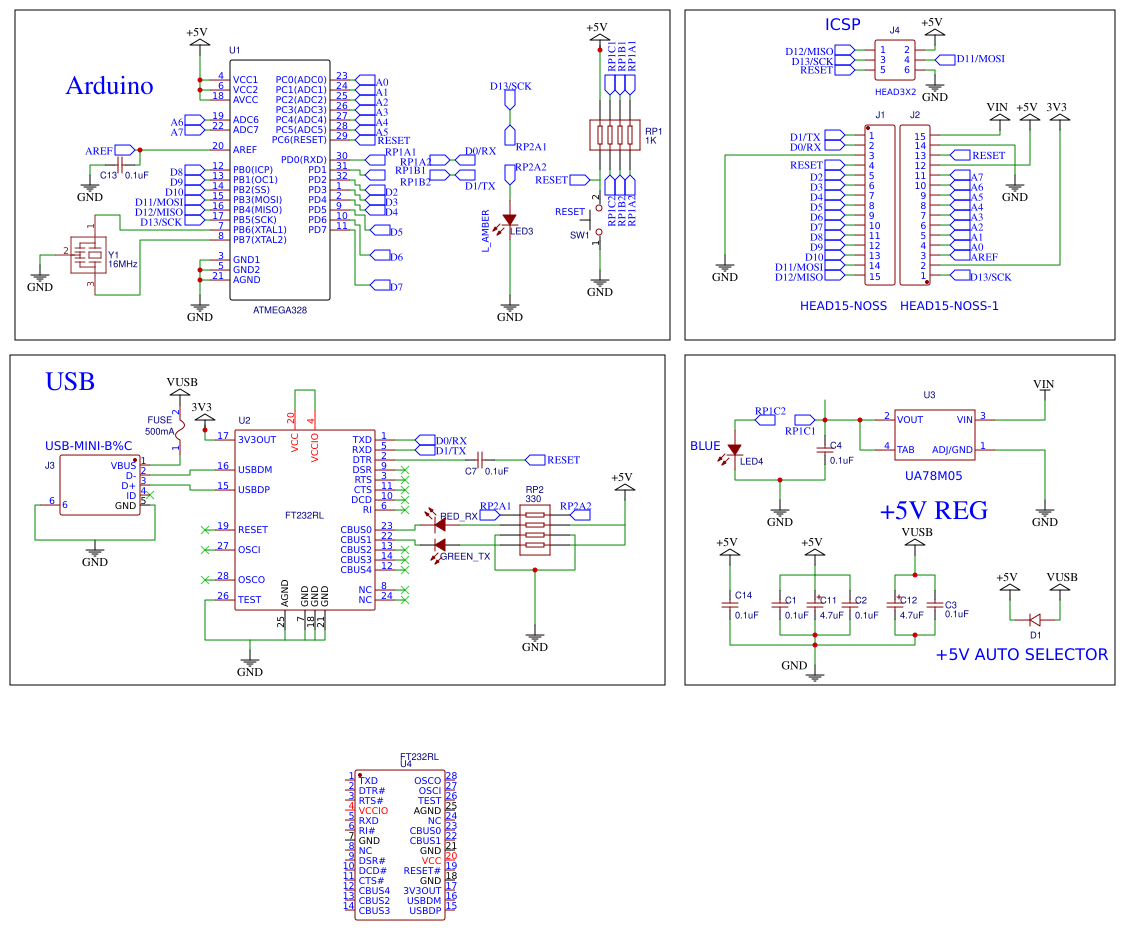The height and width of the screenshot is (930, 1125).
Task: Click the "16MHz" crystal value text
Action: [123, 264]
